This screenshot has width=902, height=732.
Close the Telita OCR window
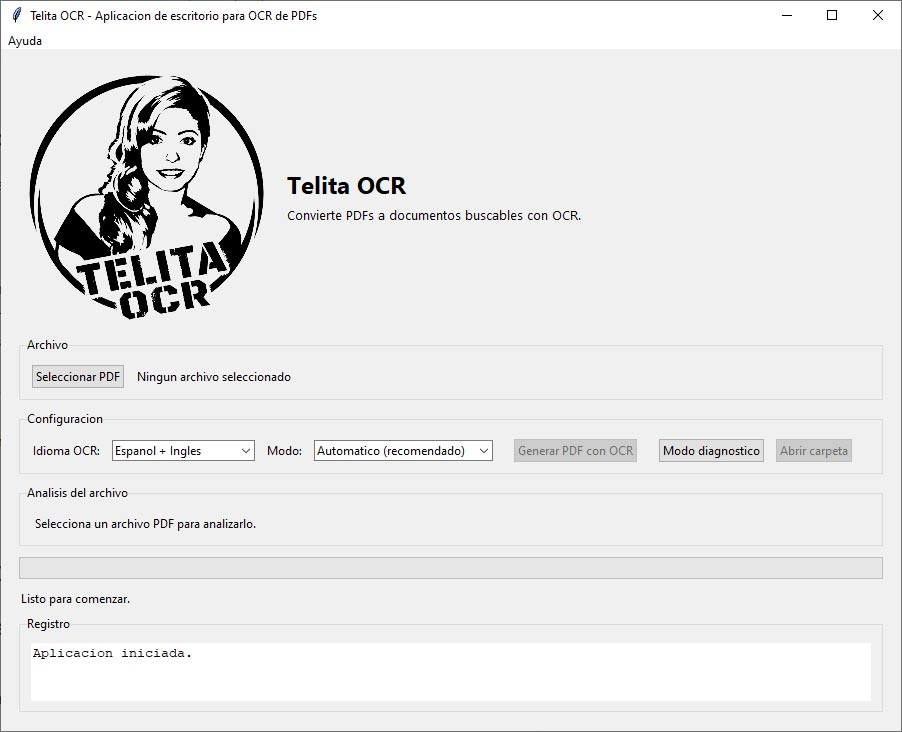click(x=878, y=15)
